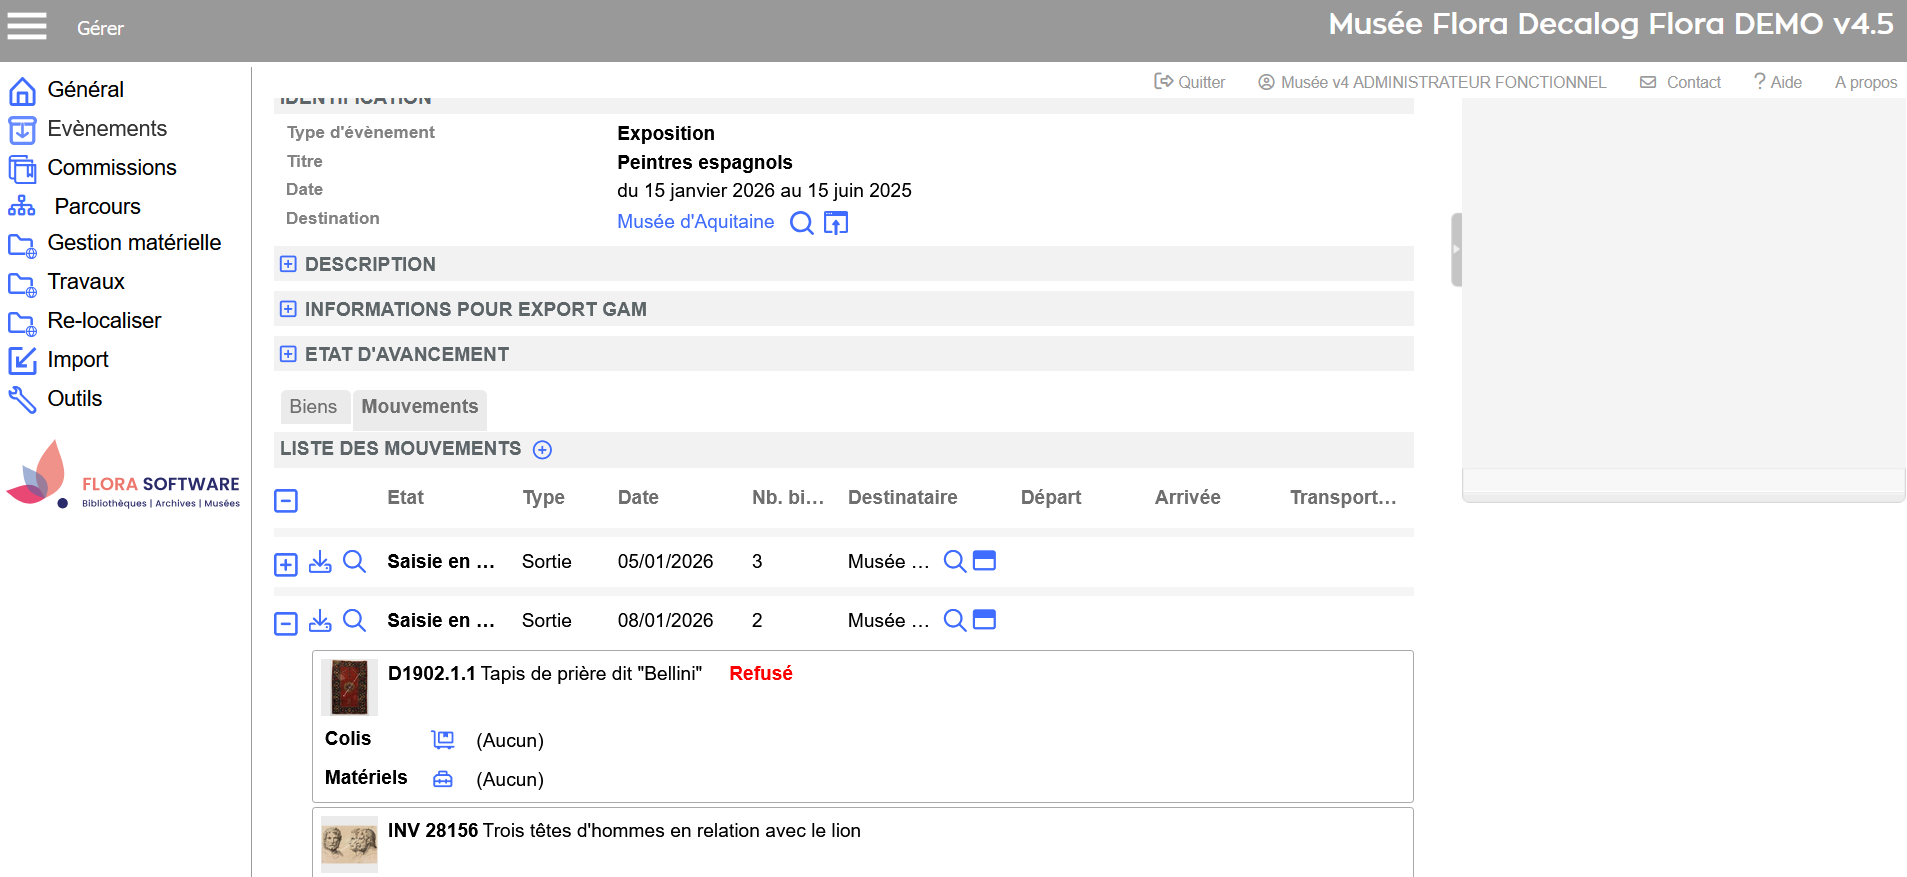Open recipient card icon for 05/01/2026 row
Image resolution: width=1907 pixels, height=877 pixels.
(x=984, y=561)
